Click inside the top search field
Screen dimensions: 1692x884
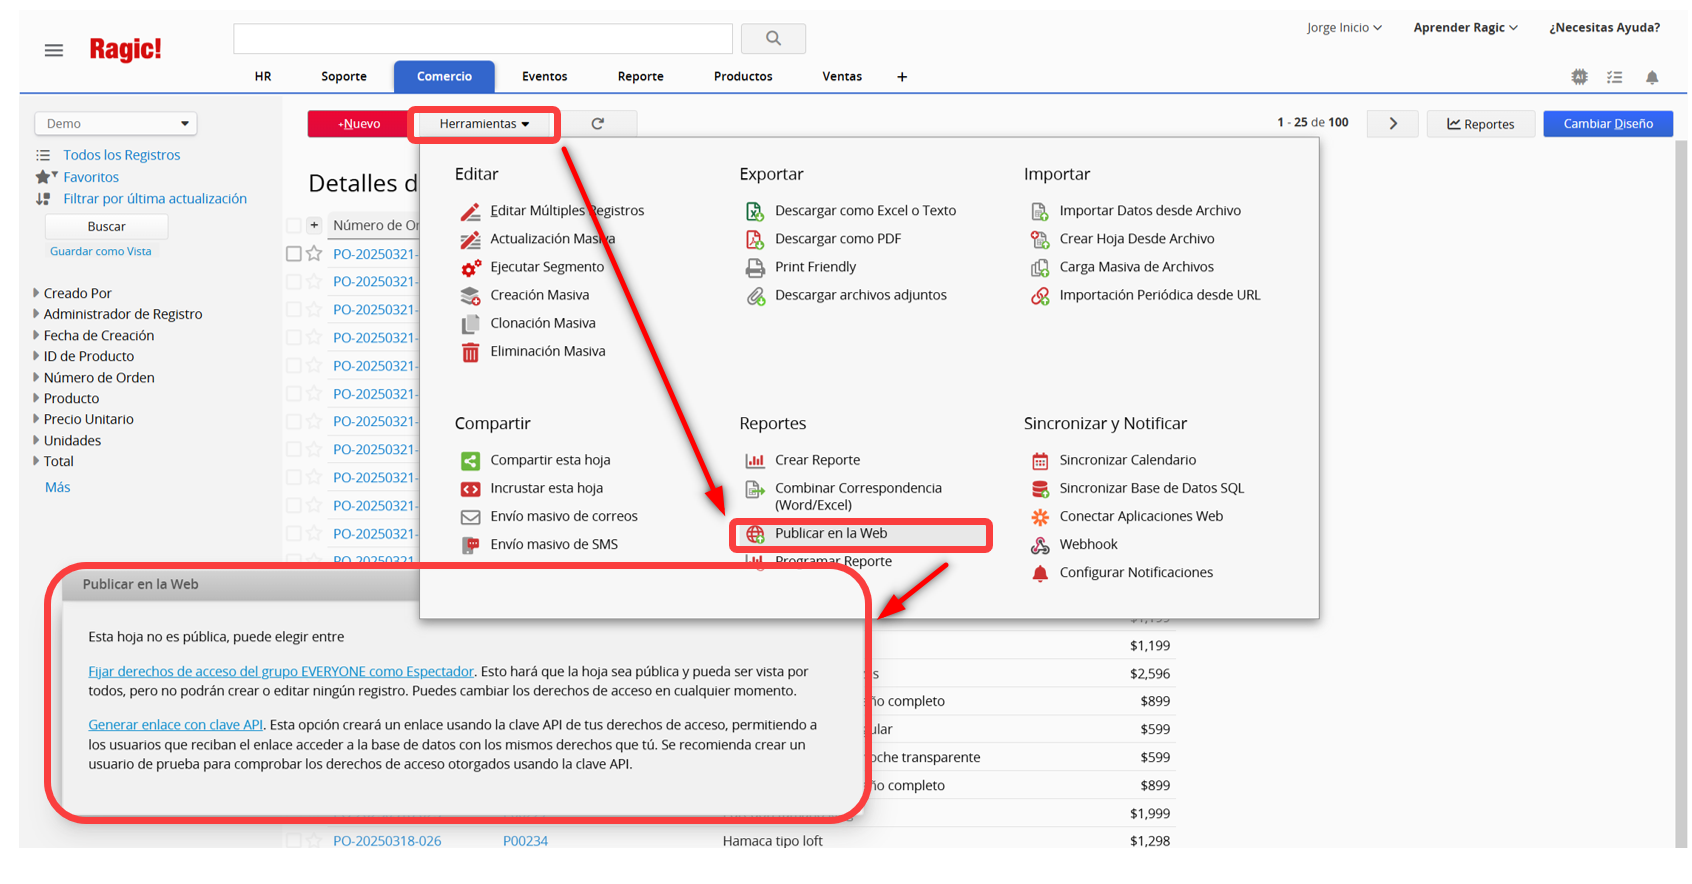[x=483, y=38]
